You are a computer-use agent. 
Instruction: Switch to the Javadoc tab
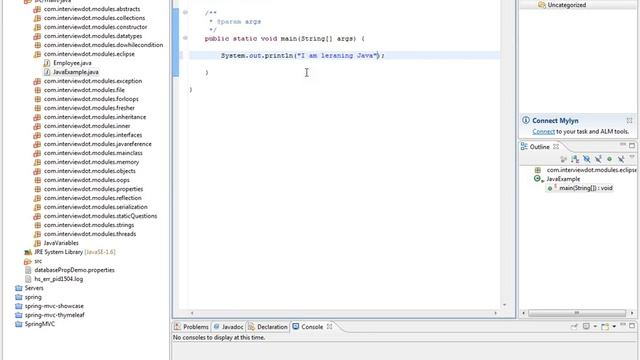pyautogui.click(x=229, y=327)
